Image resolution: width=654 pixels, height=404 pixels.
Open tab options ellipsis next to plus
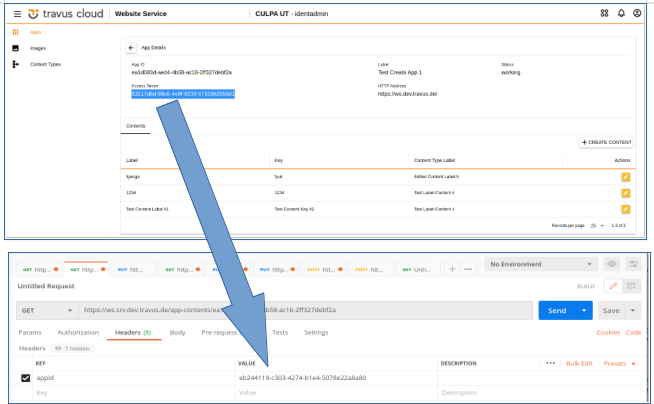coord(468,269)
